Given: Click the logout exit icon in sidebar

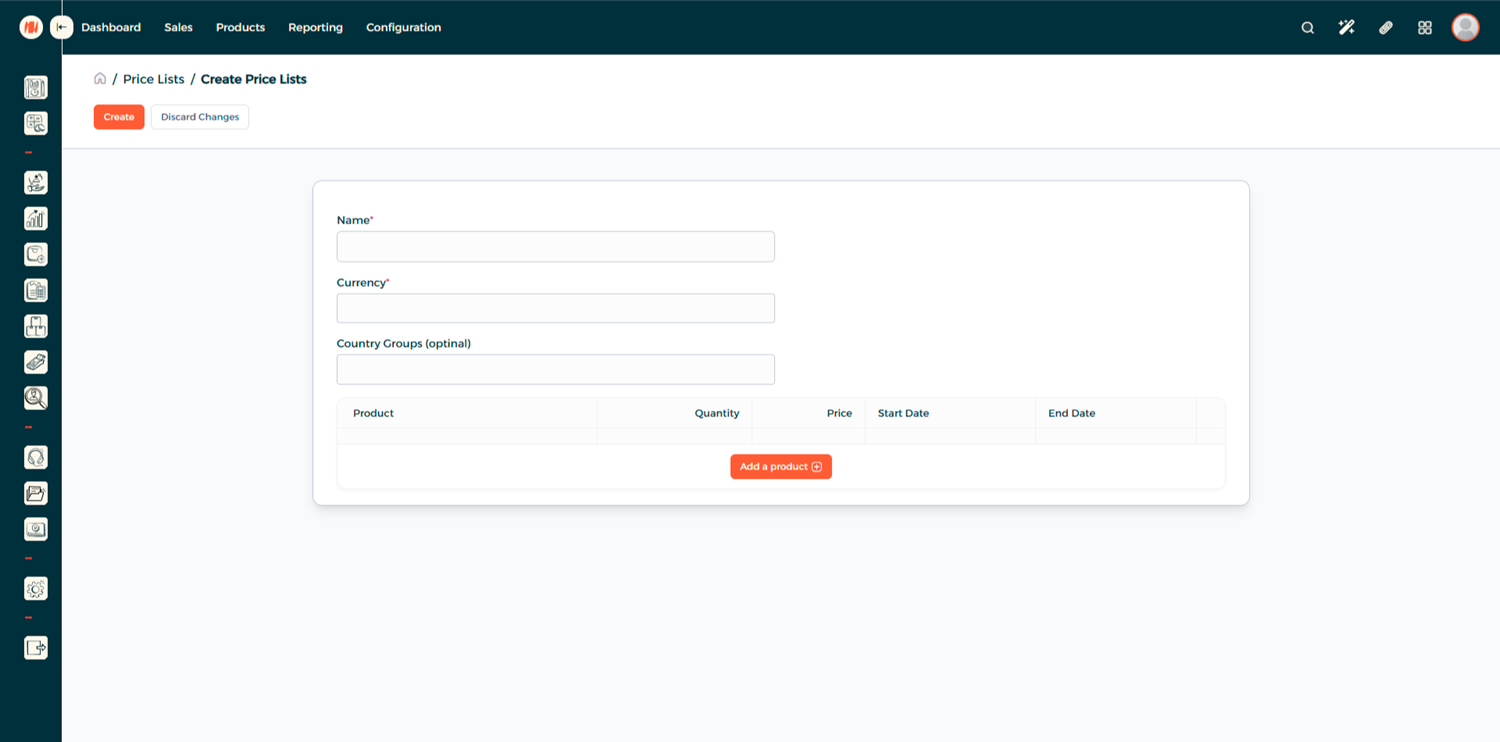Looking at the screenshot, I should click(36, 648).
